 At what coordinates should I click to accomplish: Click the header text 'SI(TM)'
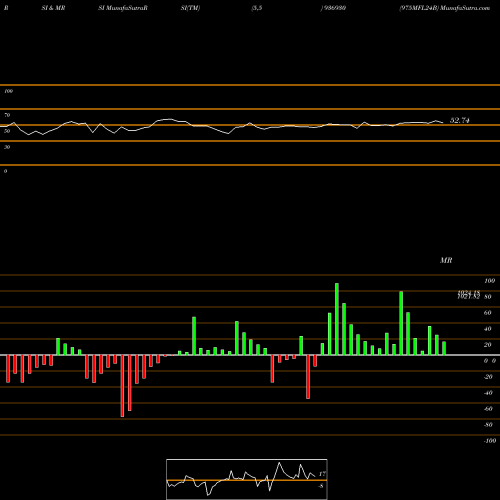(190, 8)
